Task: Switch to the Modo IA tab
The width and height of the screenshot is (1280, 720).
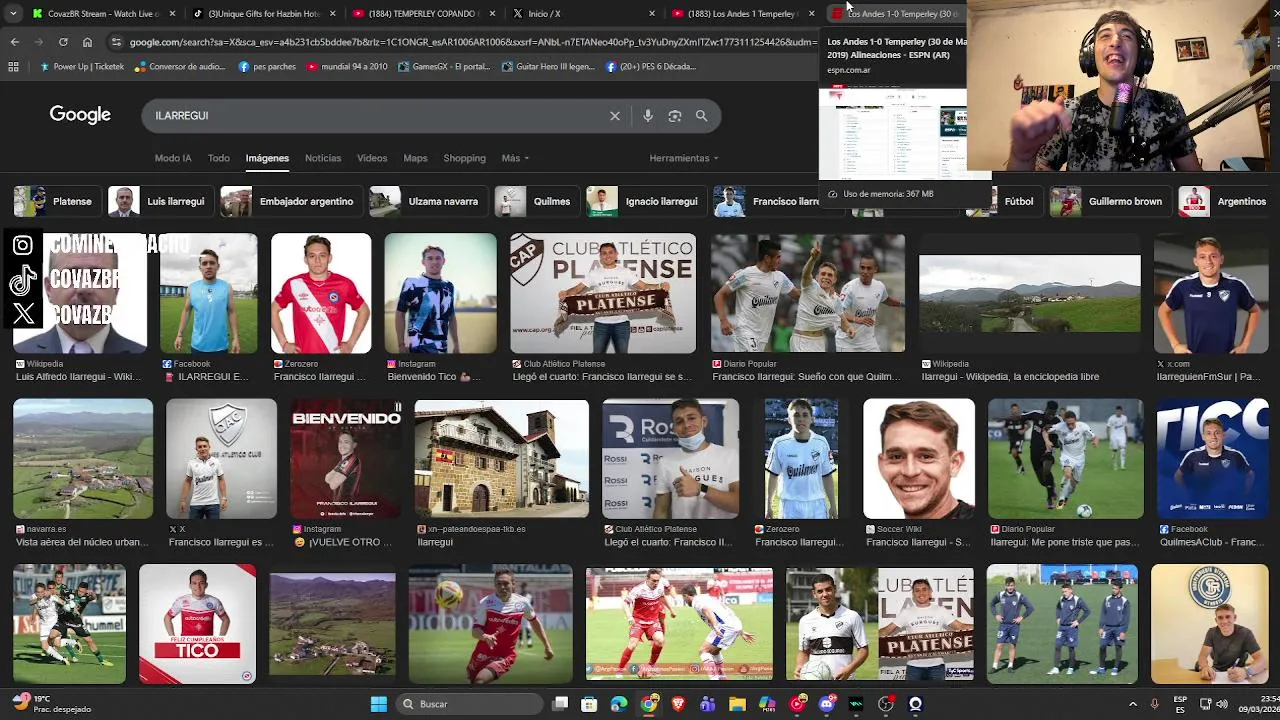Action: coord(173,158)
